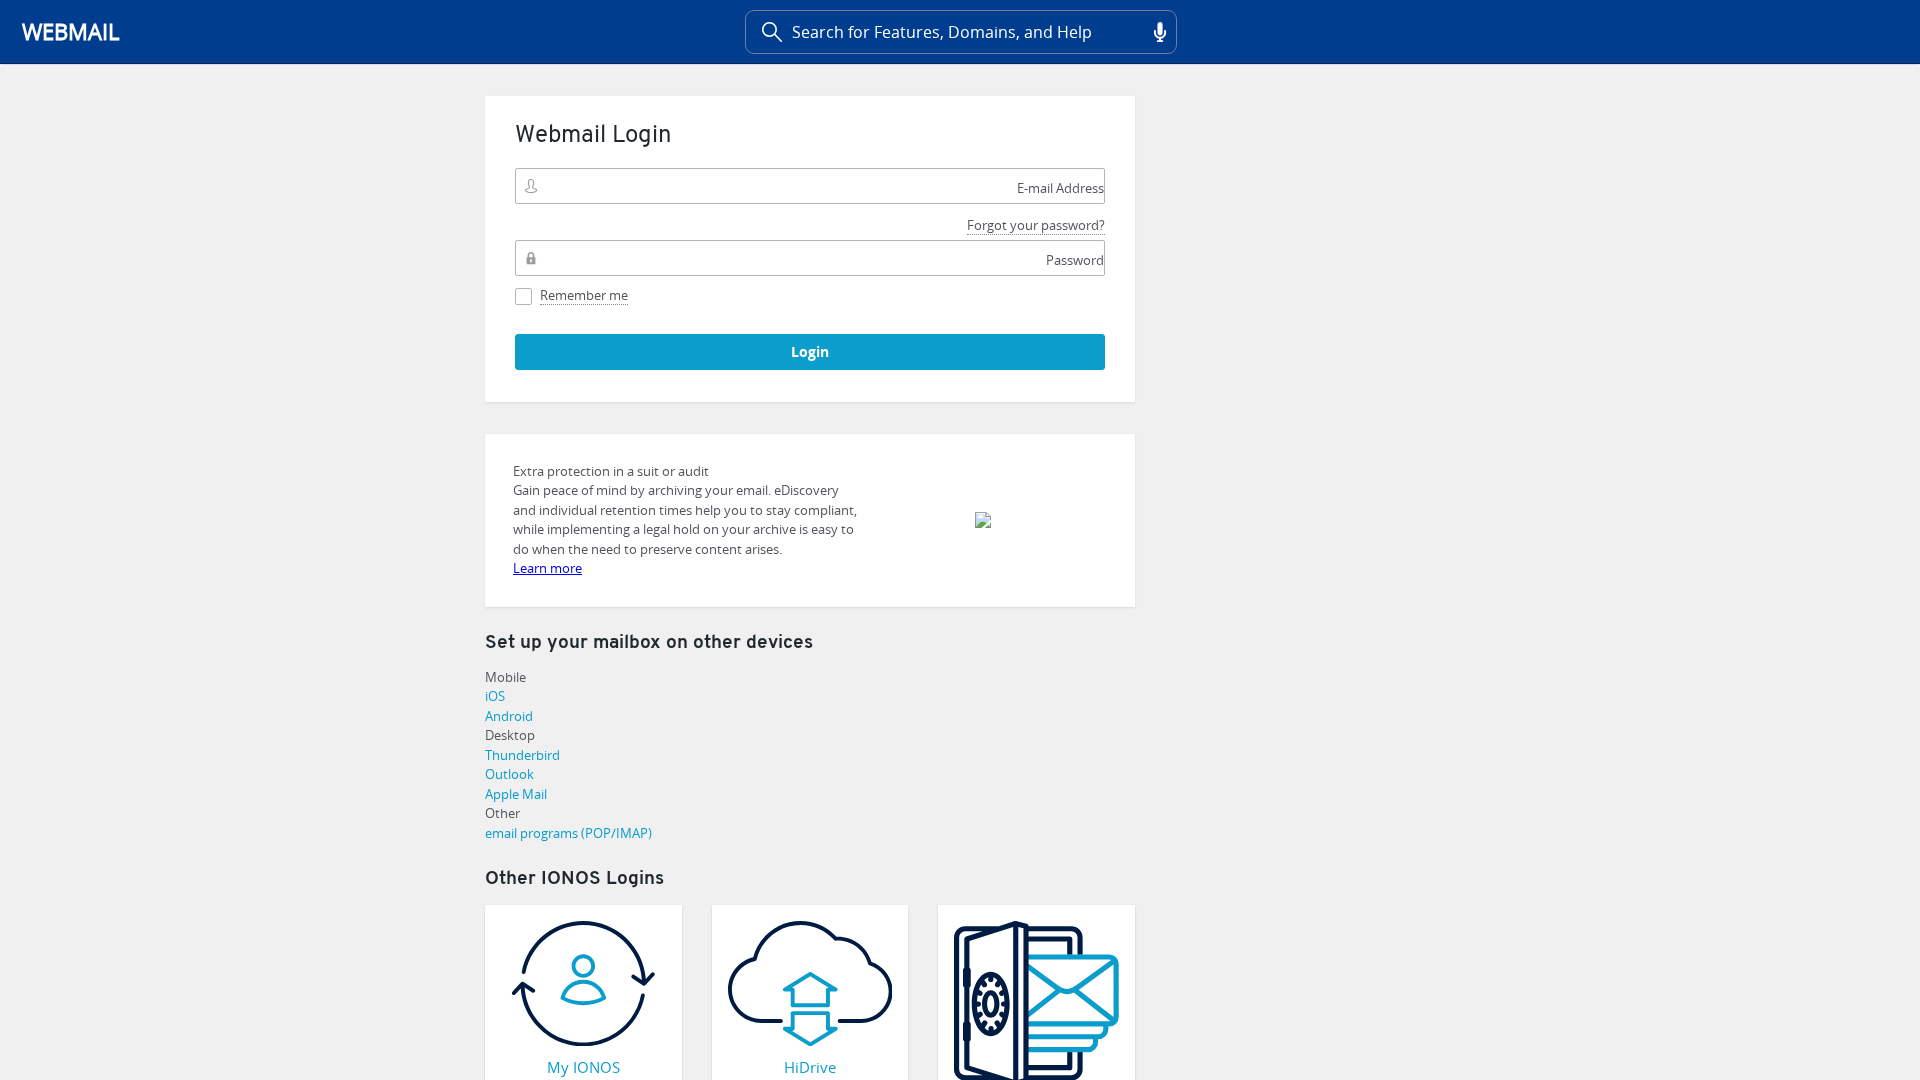The width and height of the screenshot is (1920, 1080).
Task: Open the Forgot your password link
Action: (x=1035, y=225)
